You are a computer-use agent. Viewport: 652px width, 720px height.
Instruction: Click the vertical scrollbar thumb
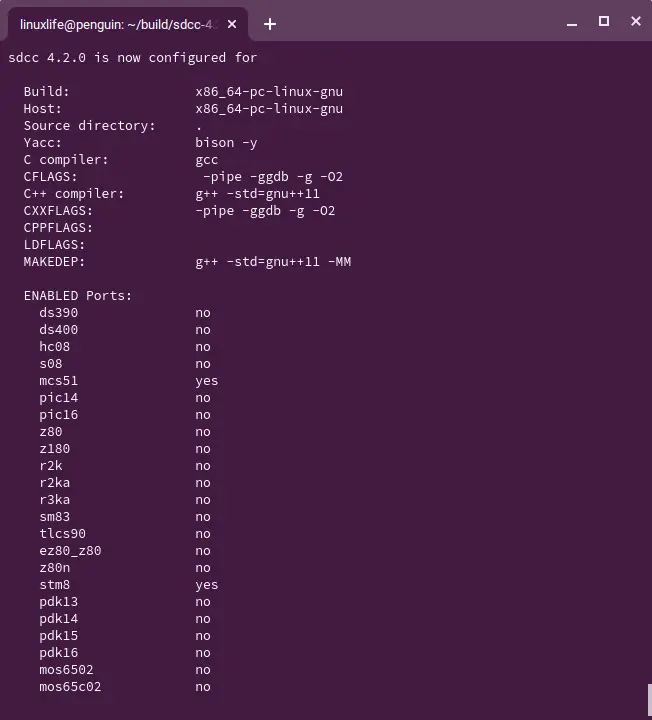[x=650, y=700]
